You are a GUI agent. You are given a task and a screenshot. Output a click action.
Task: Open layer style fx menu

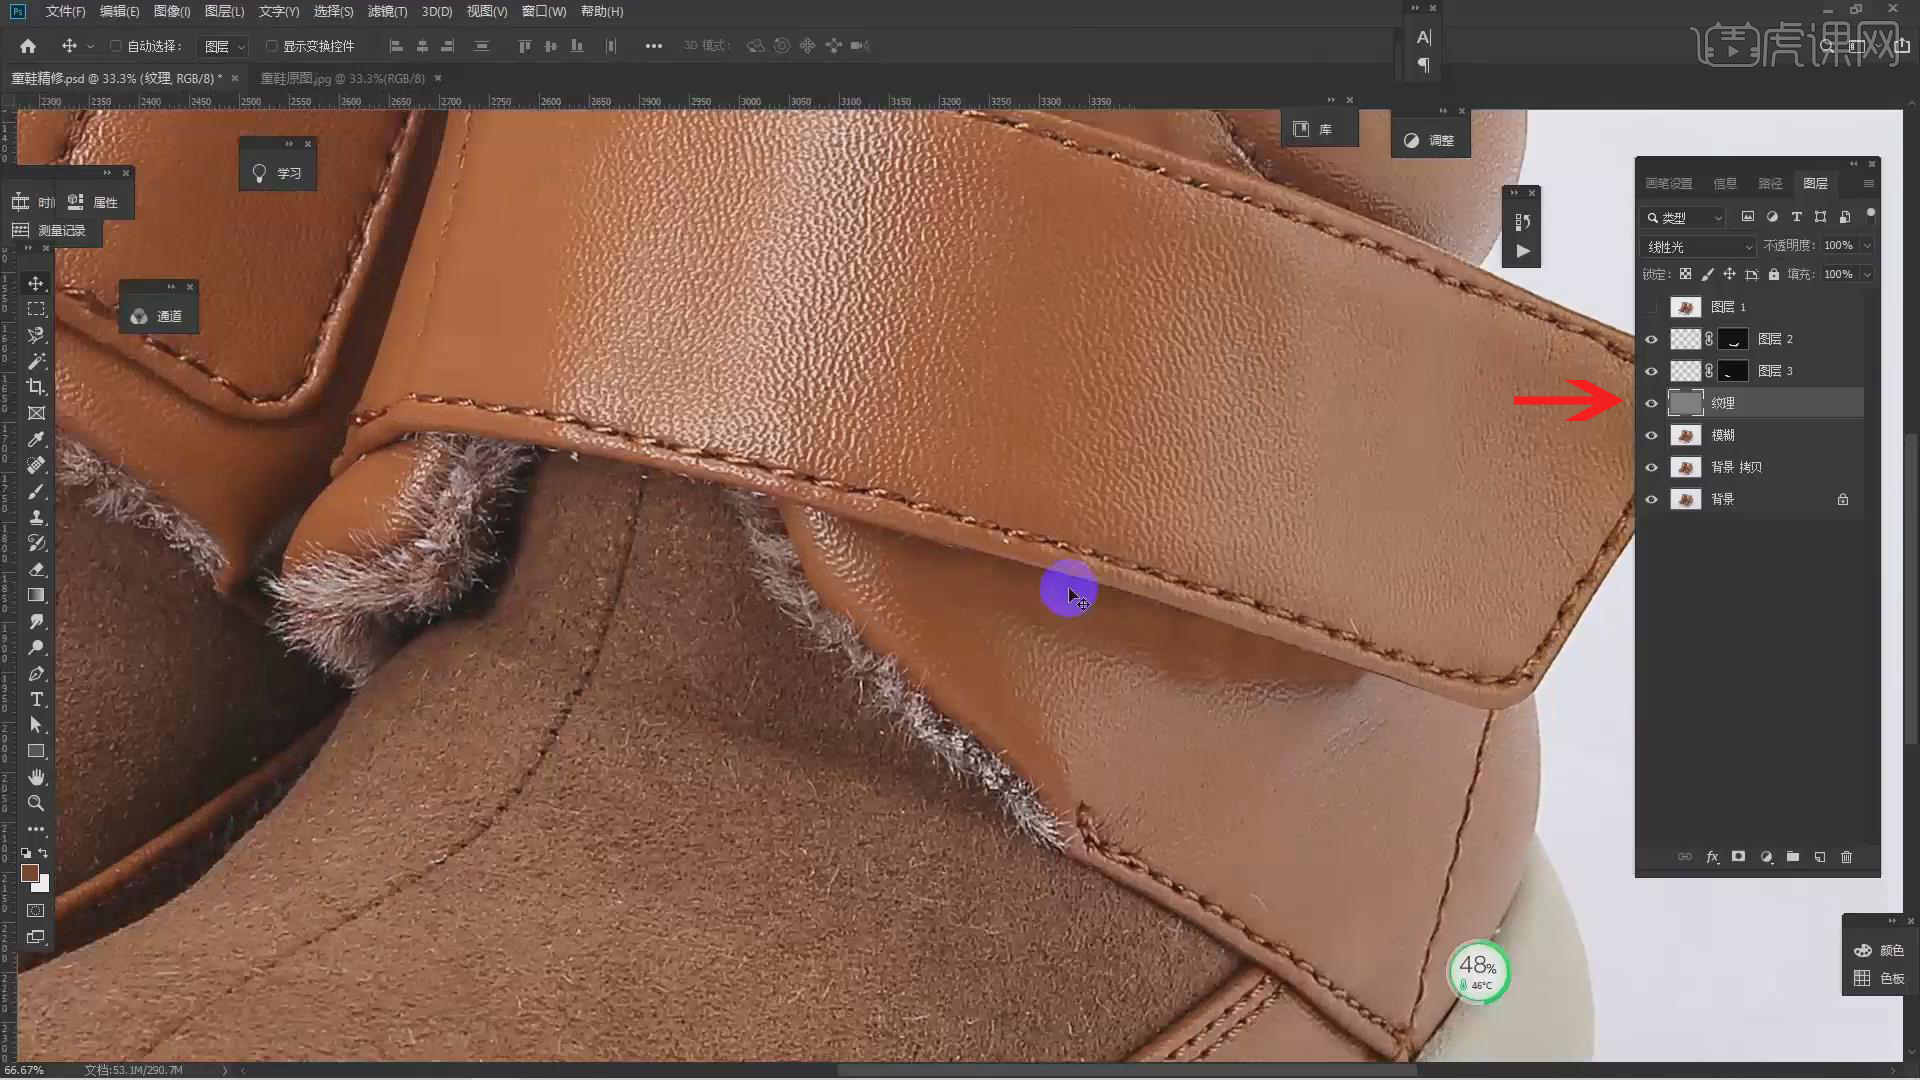pos(1712,857)
